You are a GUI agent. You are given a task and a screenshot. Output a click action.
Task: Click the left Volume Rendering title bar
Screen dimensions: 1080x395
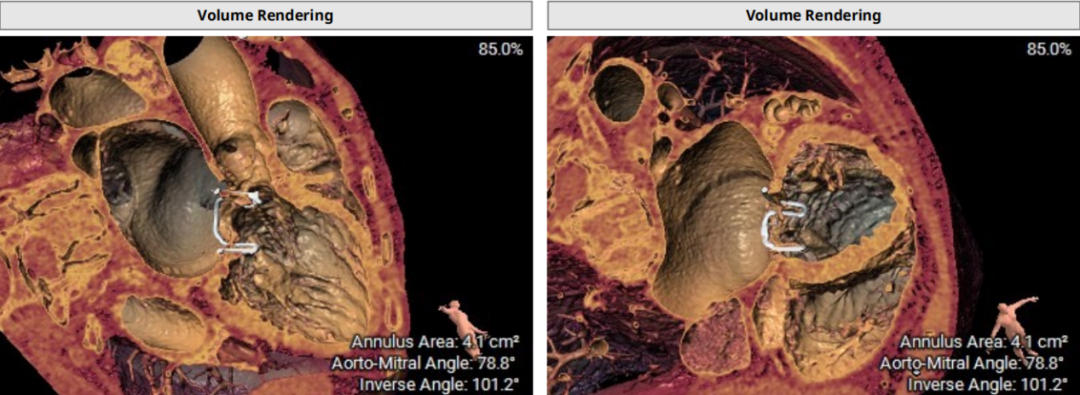point(266,15)
